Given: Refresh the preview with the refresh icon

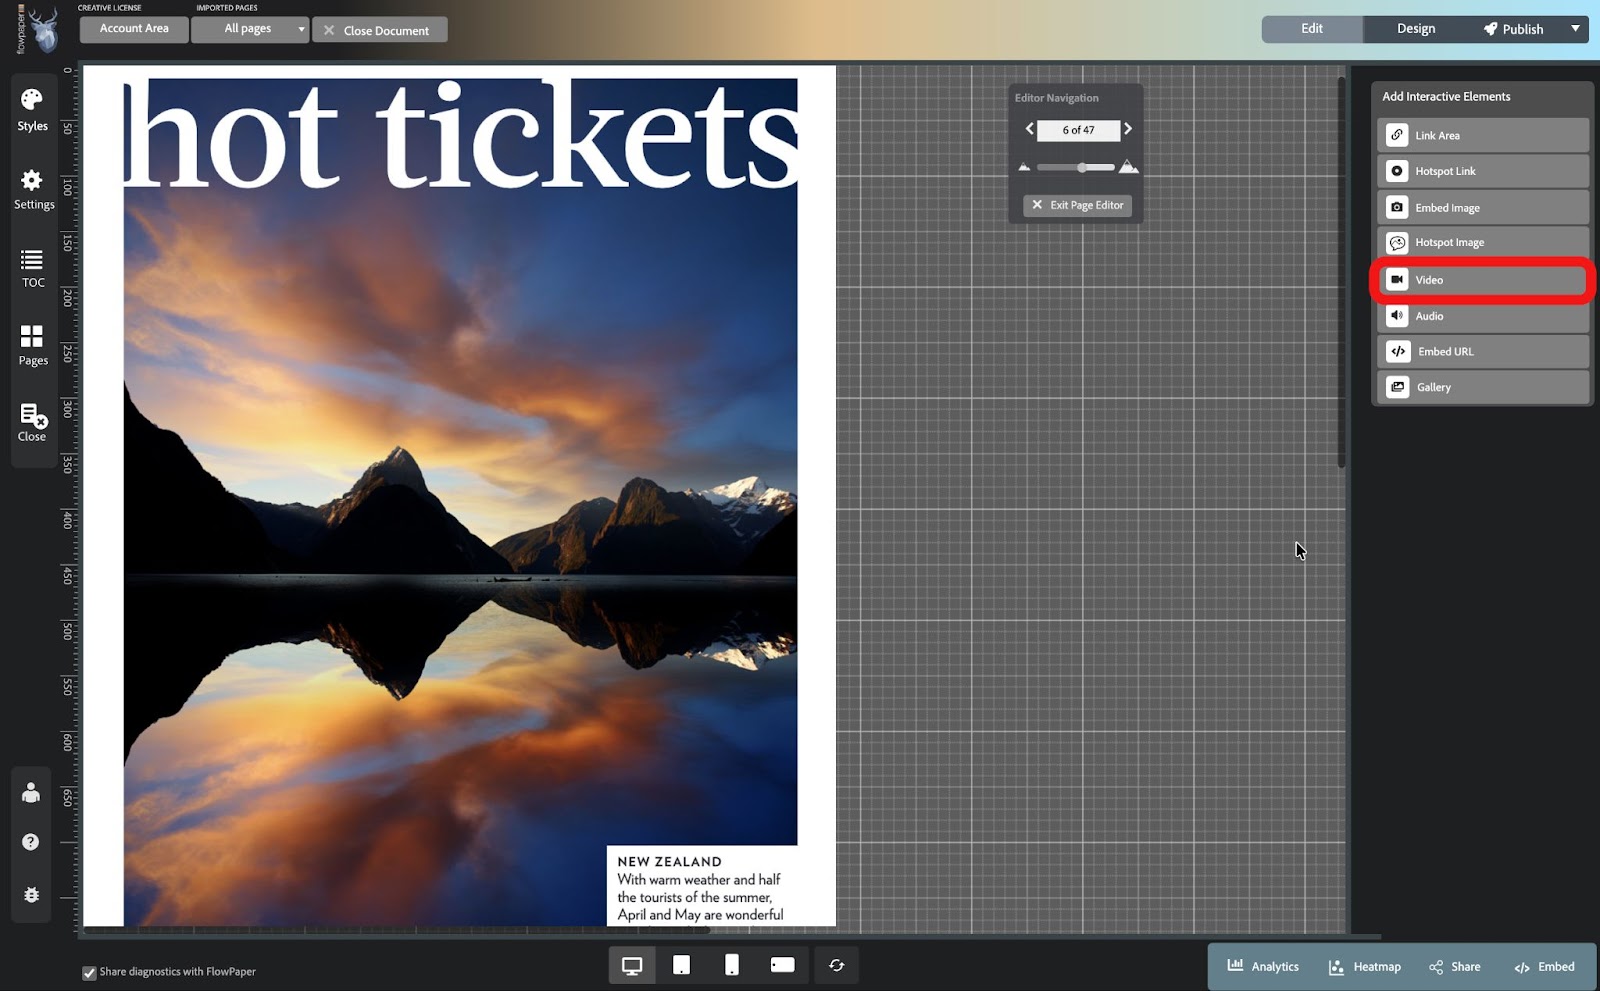Looking at the screenshot, I should [836, 964].
